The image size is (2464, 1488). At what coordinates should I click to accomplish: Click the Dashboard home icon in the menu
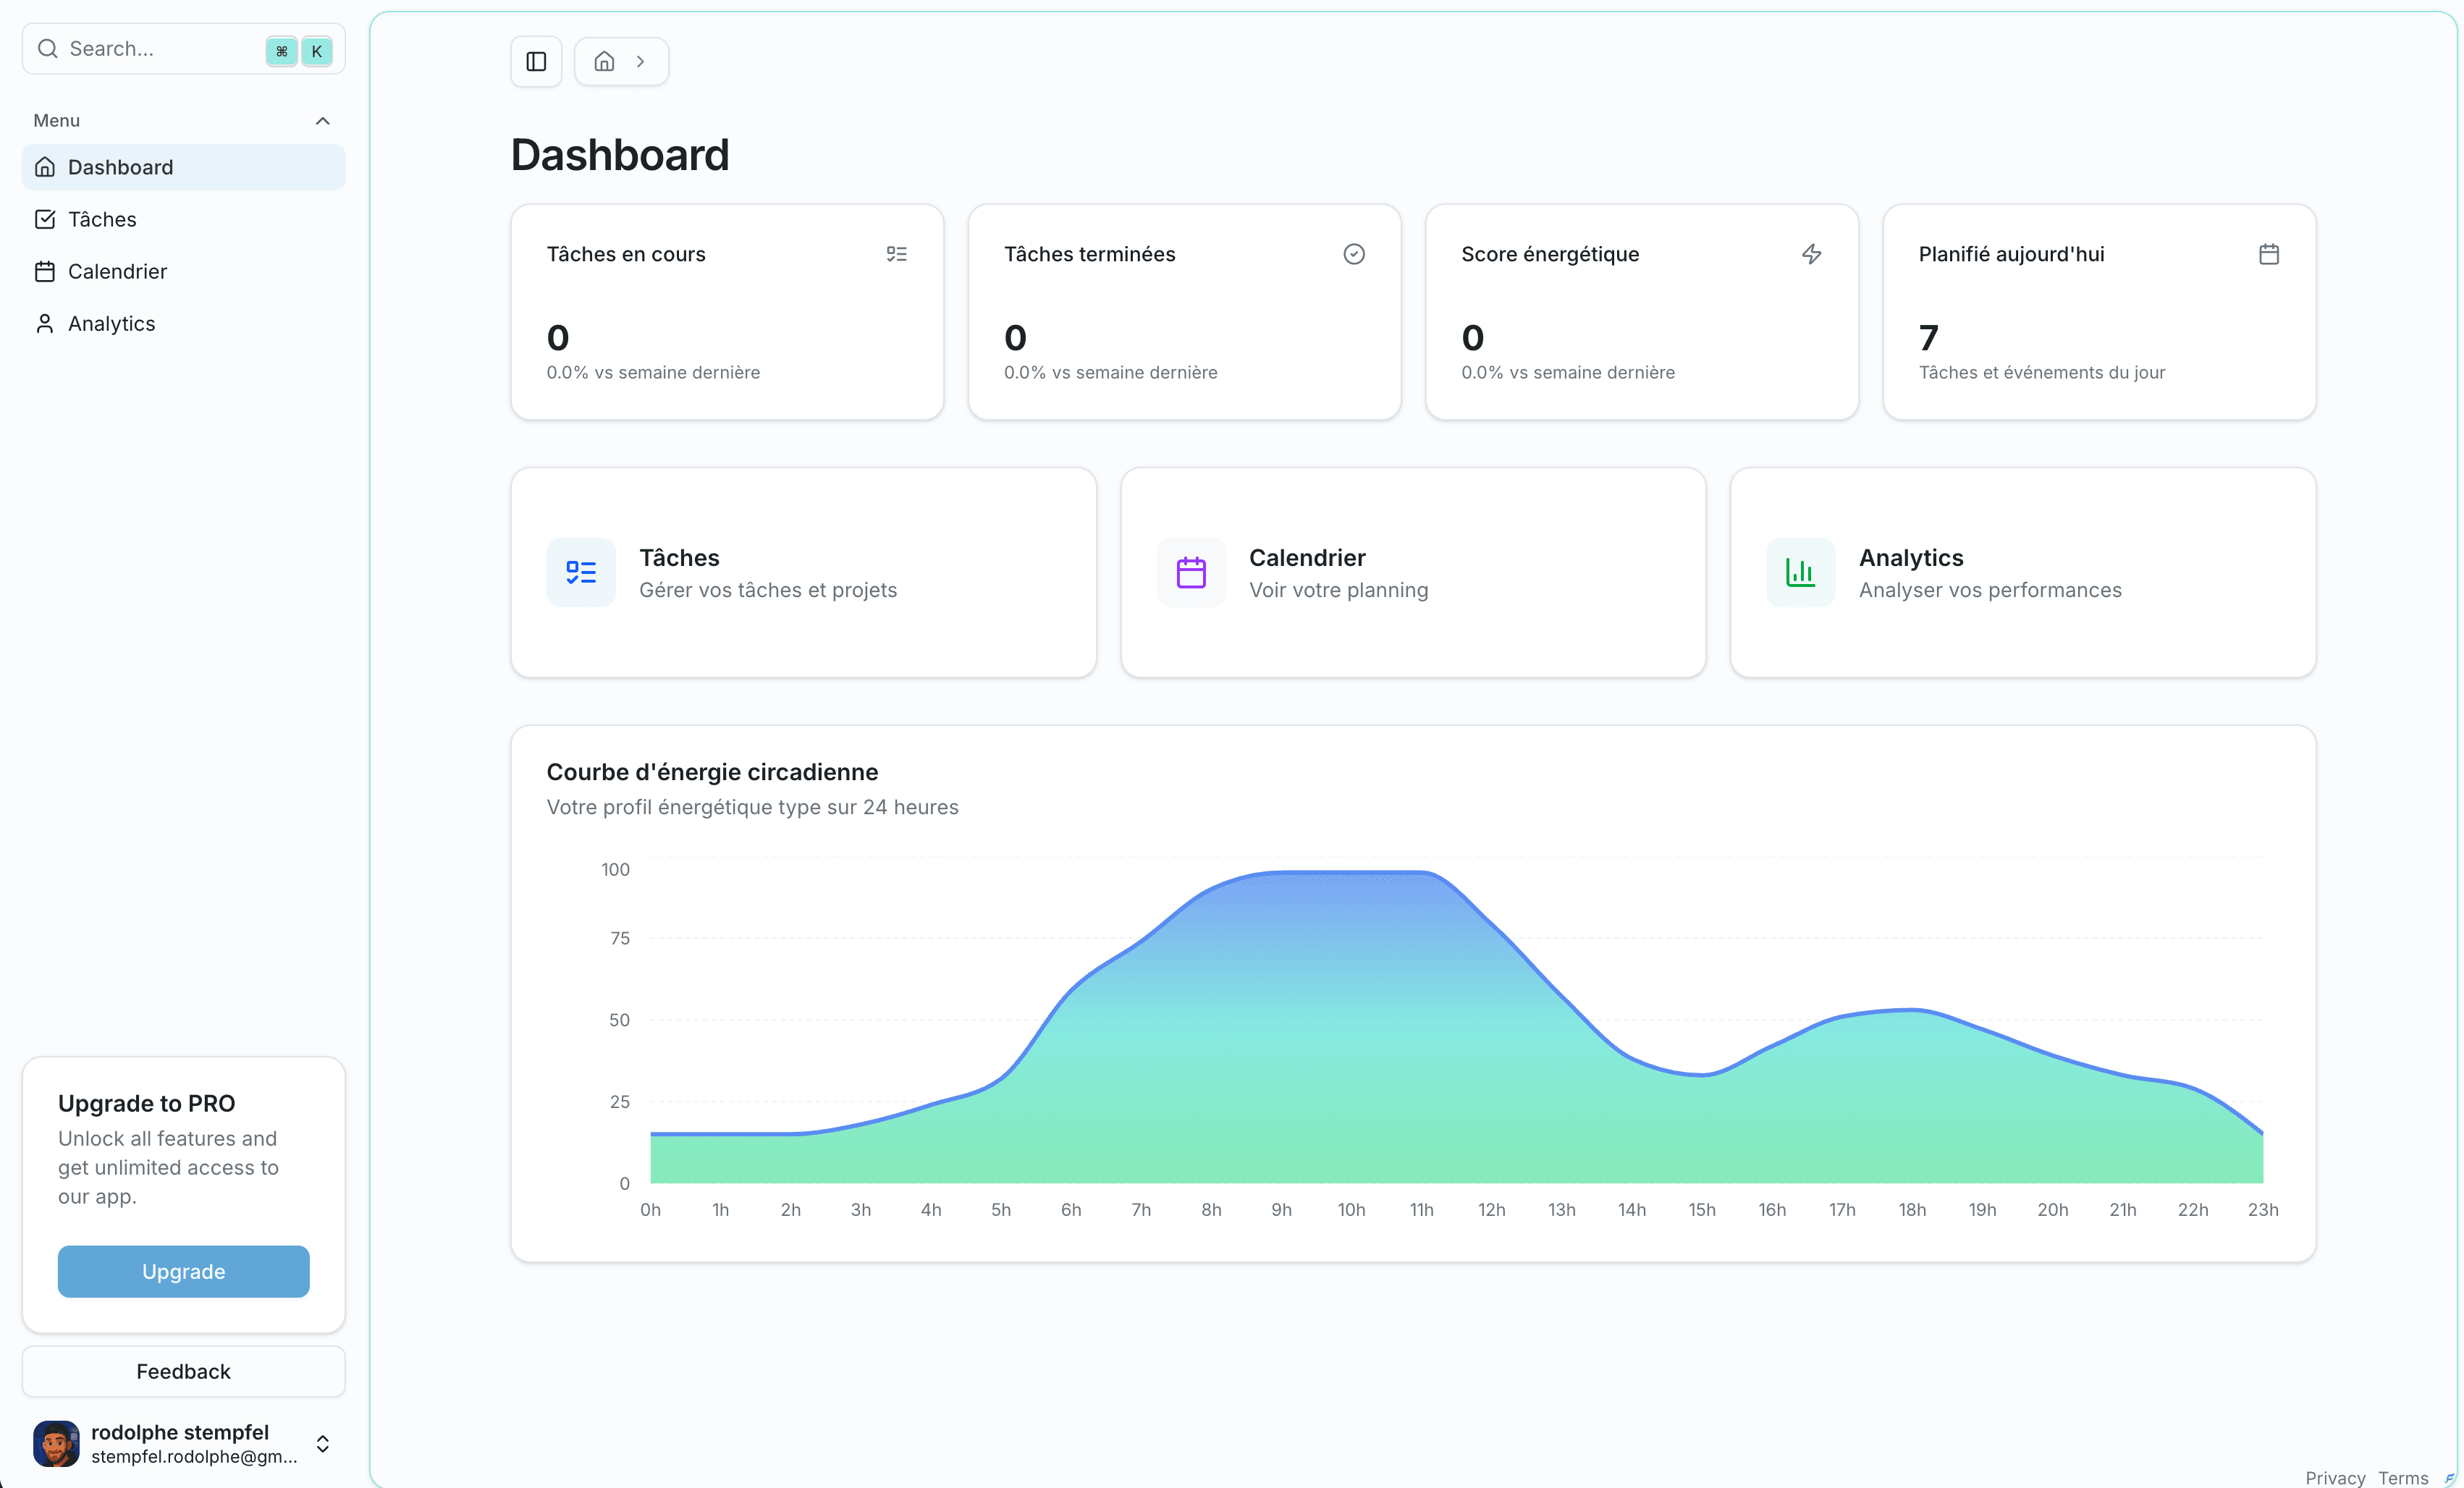tap(44, 167)
